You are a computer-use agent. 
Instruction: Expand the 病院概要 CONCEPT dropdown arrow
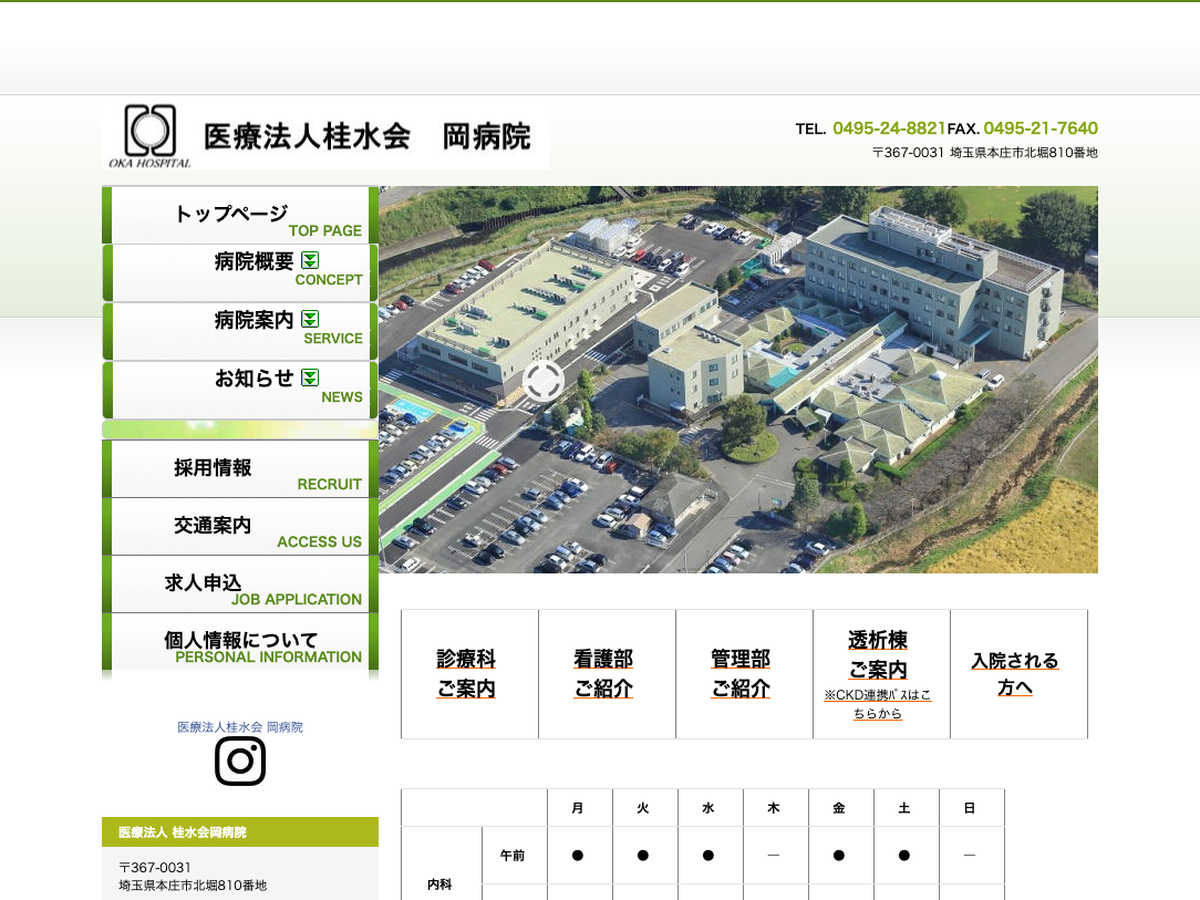(310, 260)
